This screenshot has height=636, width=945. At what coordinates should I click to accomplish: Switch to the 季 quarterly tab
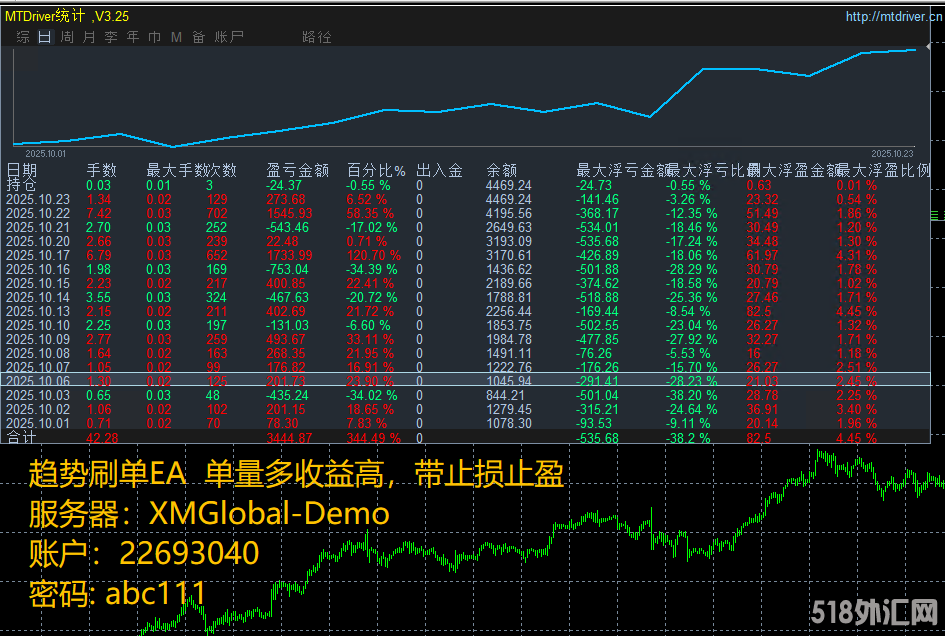111,37
